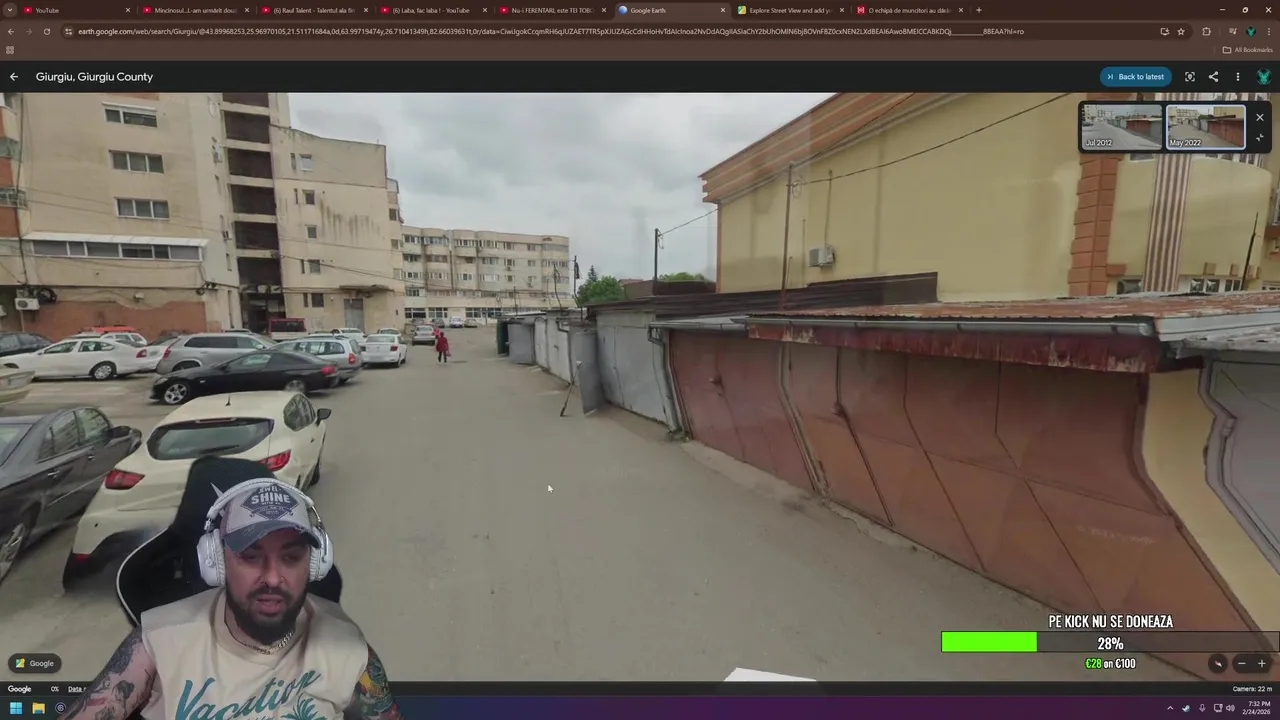Share this Google Earth view
This screenshot has height=720, width=1280.
pos(1213,77)
